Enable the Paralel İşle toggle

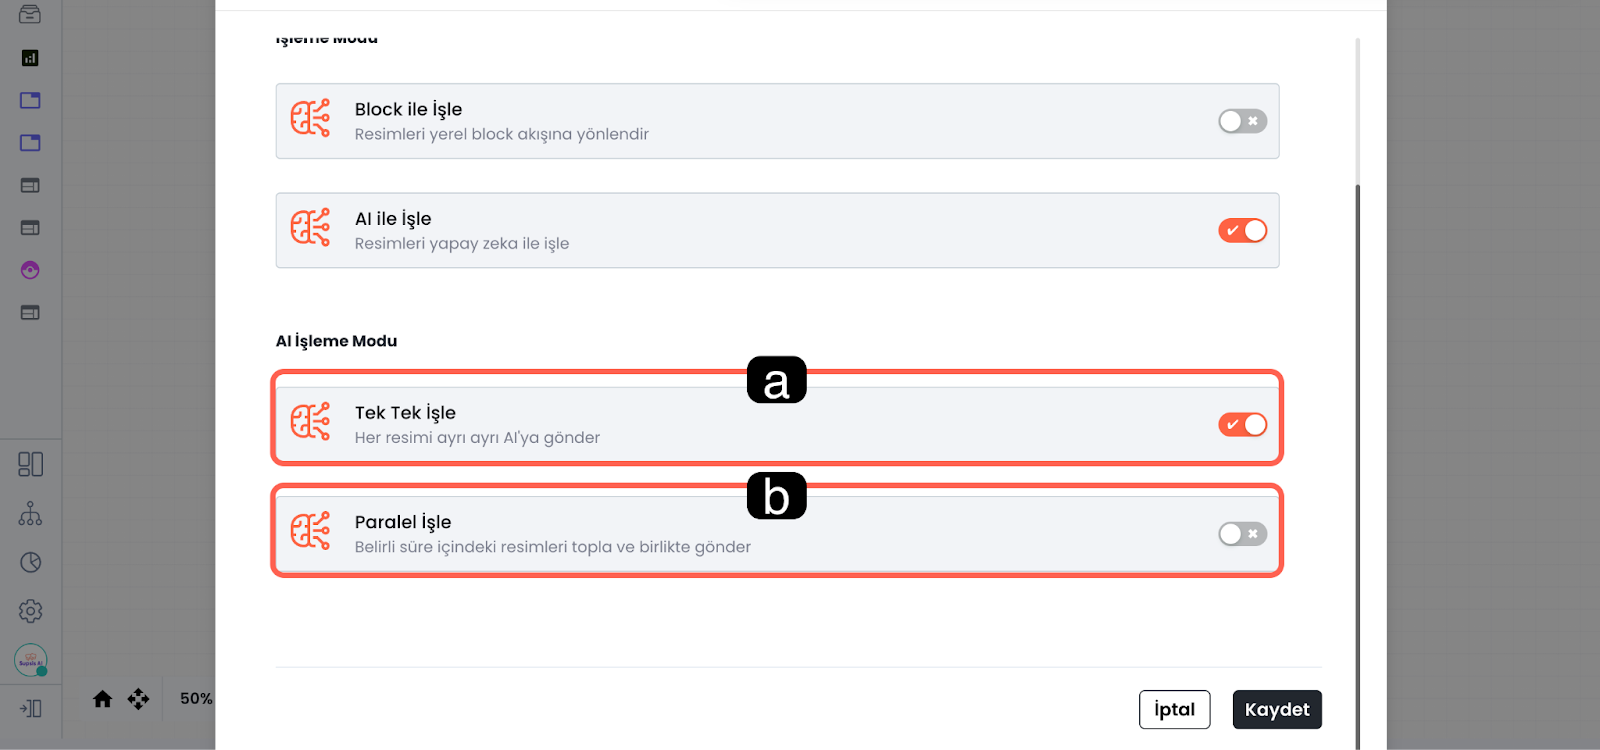point(1242,534)
